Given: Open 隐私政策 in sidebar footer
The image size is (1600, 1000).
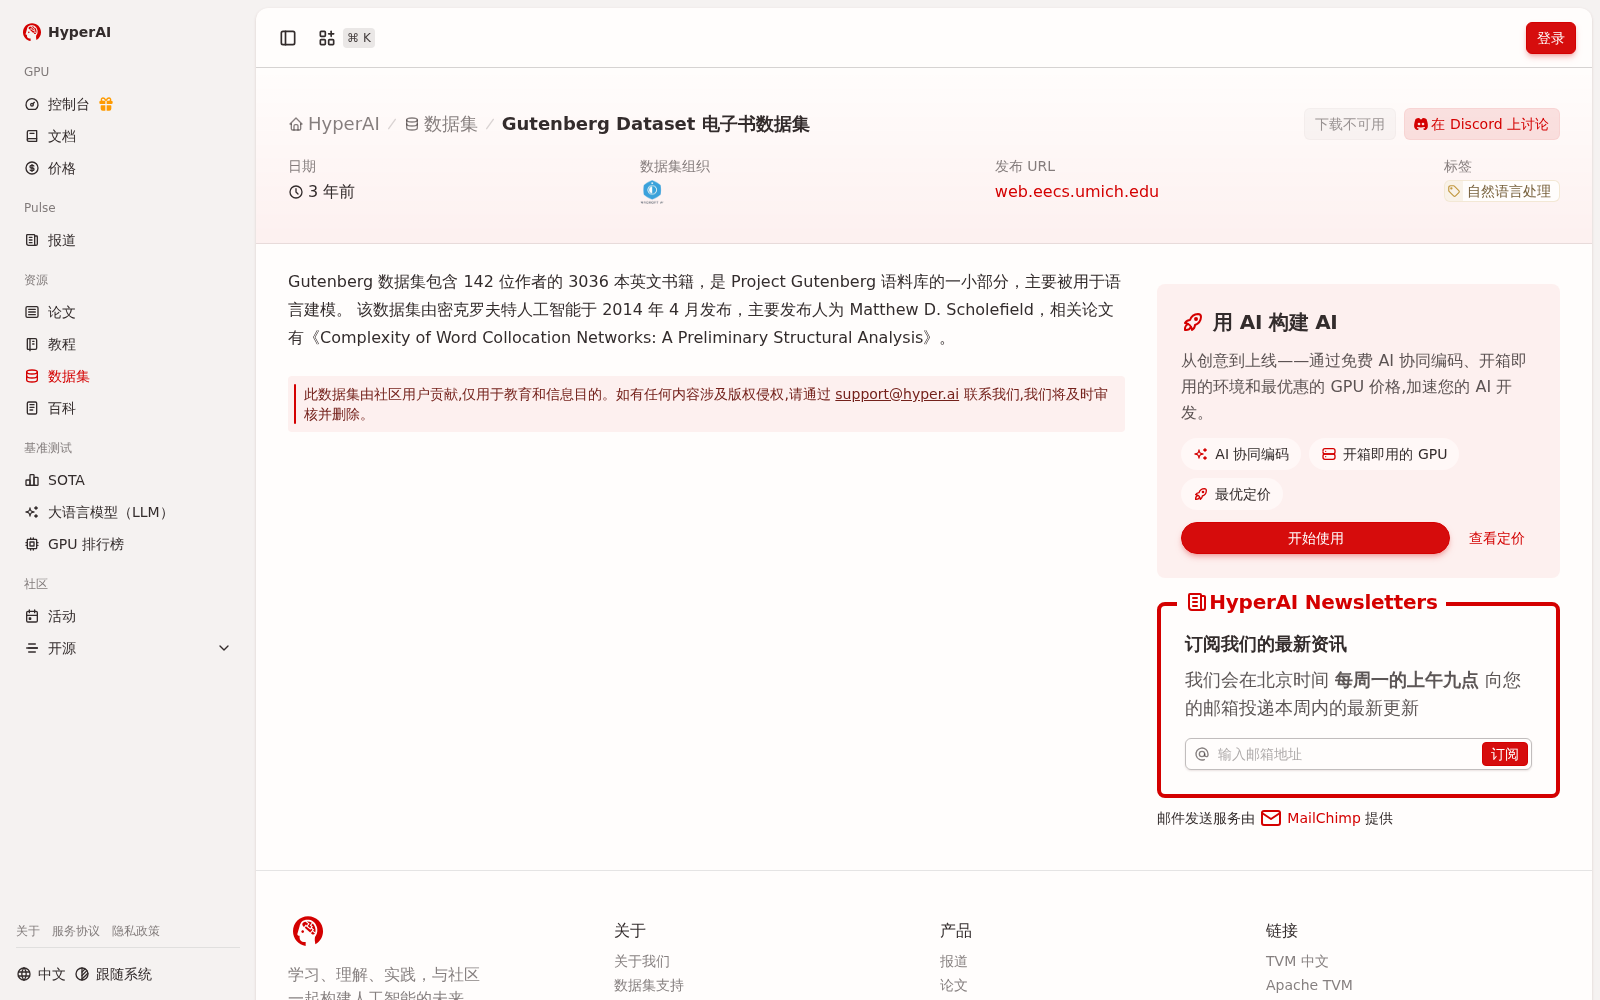Looking at the screenshot, I should (136, 931).
